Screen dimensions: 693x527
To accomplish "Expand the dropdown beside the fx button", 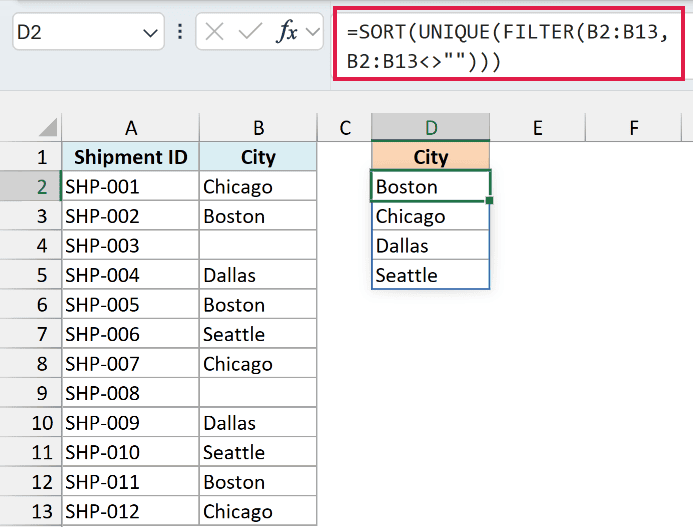I will point(313,32).
